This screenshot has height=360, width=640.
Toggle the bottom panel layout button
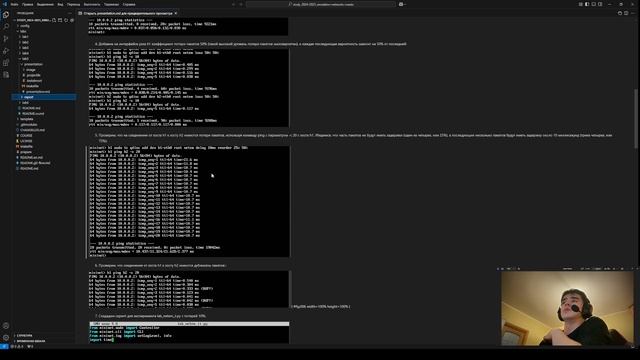point(593,4)
